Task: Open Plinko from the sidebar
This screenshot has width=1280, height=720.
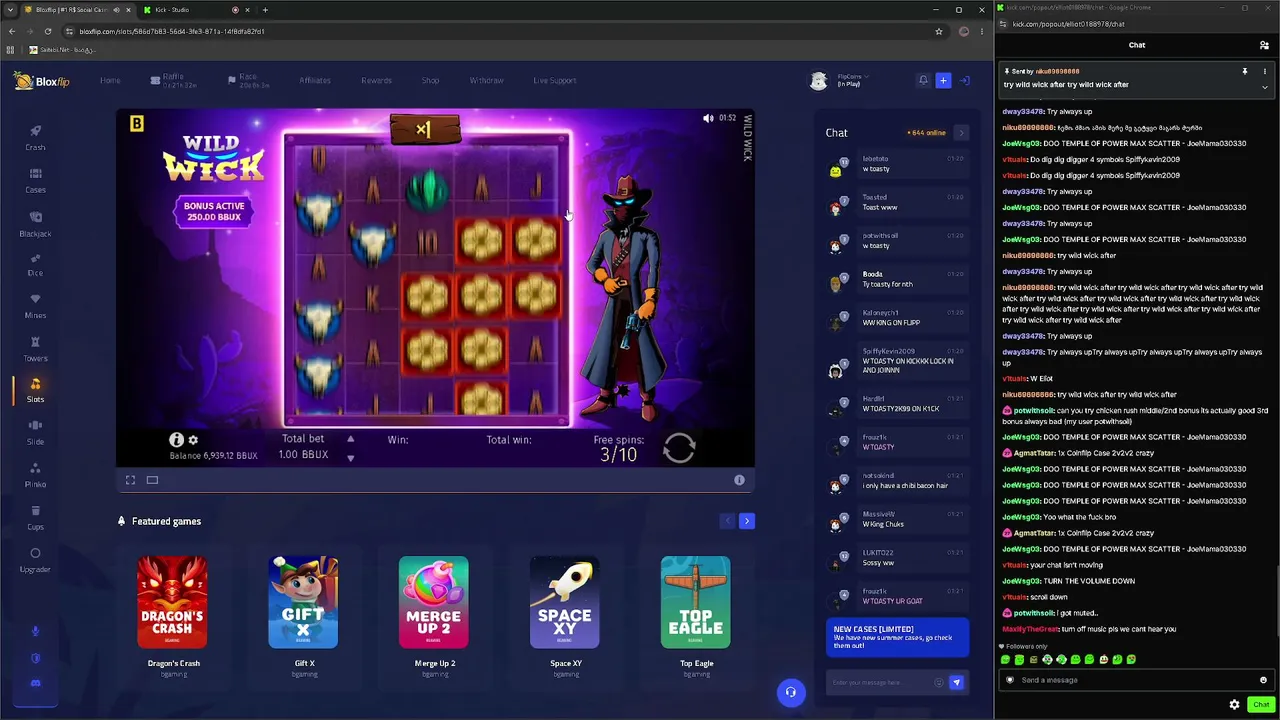Action: (x=35, y=475)
